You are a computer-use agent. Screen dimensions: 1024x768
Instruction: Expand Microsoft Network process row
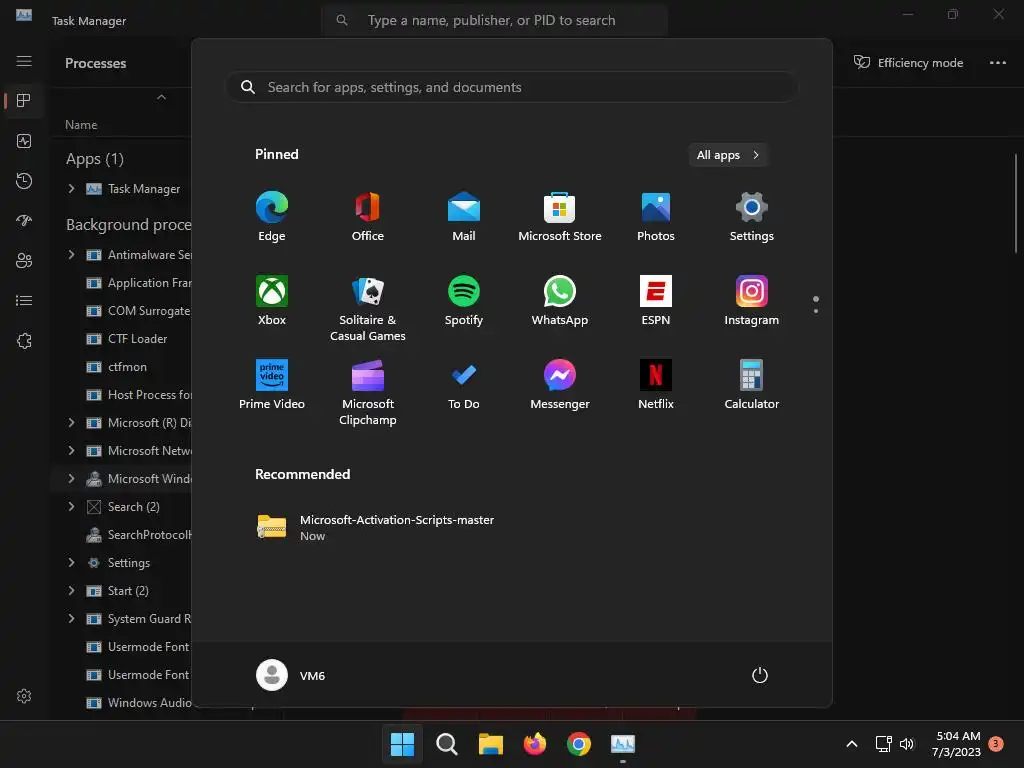tap(71, 451)
